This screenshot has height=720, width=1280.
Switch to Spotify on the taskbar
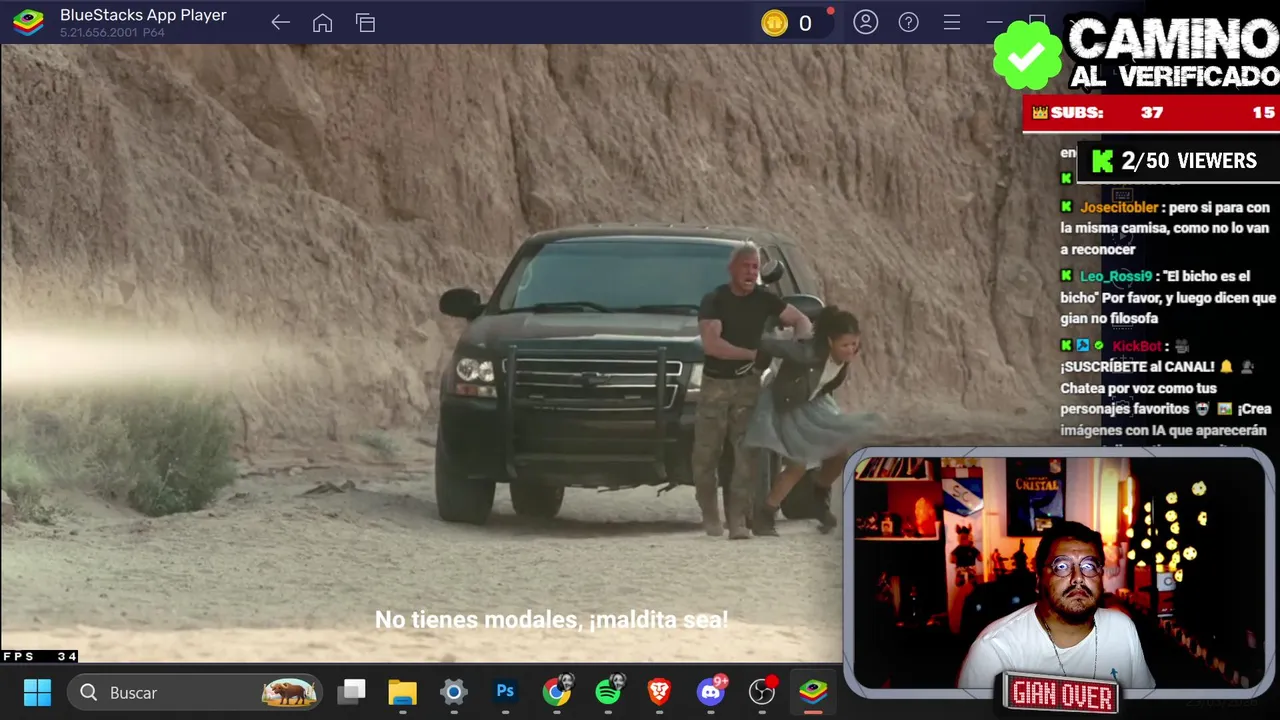(x=608, y=692)
